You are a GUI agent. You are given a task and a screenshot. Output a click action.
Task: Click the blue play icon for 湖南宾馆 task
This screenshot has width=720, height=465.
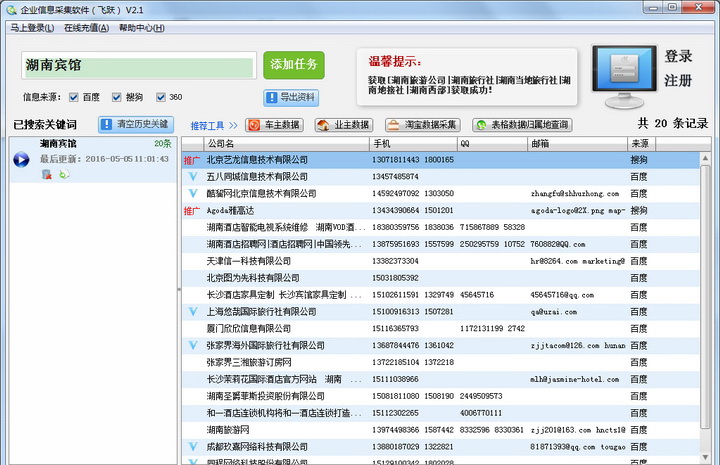tap(21, 159)
